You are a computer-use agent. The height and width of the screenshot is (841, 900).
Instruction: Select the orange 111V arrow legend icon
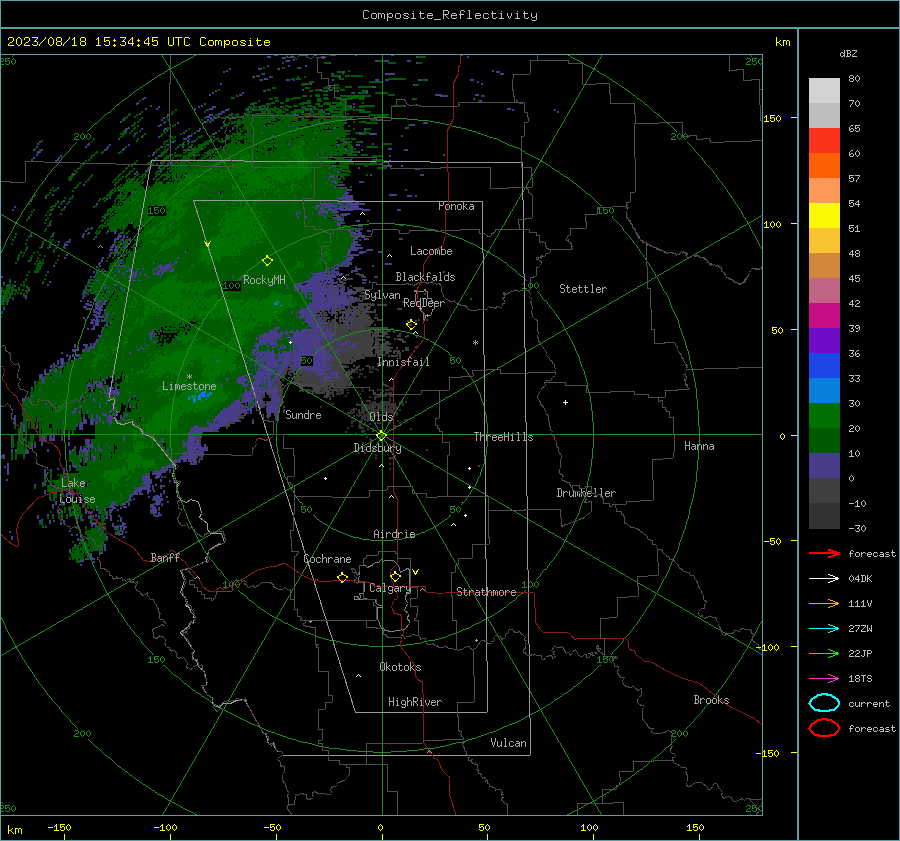(x=824, y=603)
